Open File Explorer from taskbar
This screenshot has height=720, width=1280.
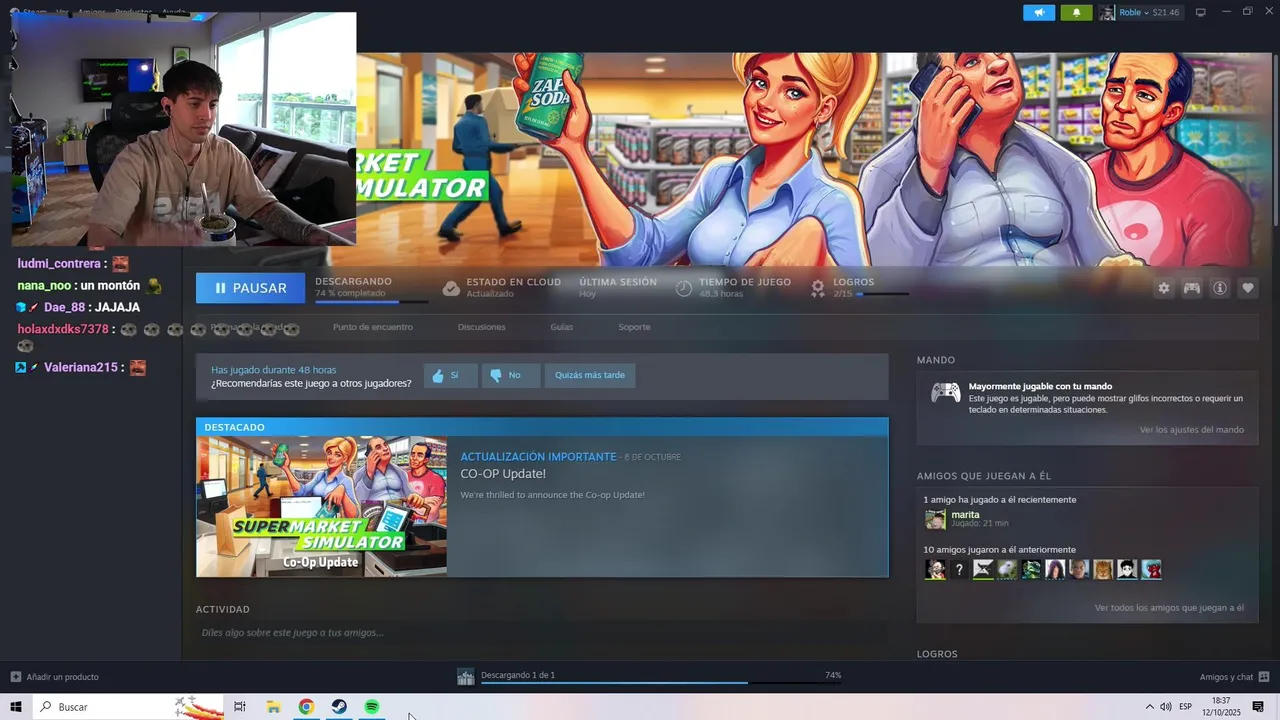click(273, 707)
